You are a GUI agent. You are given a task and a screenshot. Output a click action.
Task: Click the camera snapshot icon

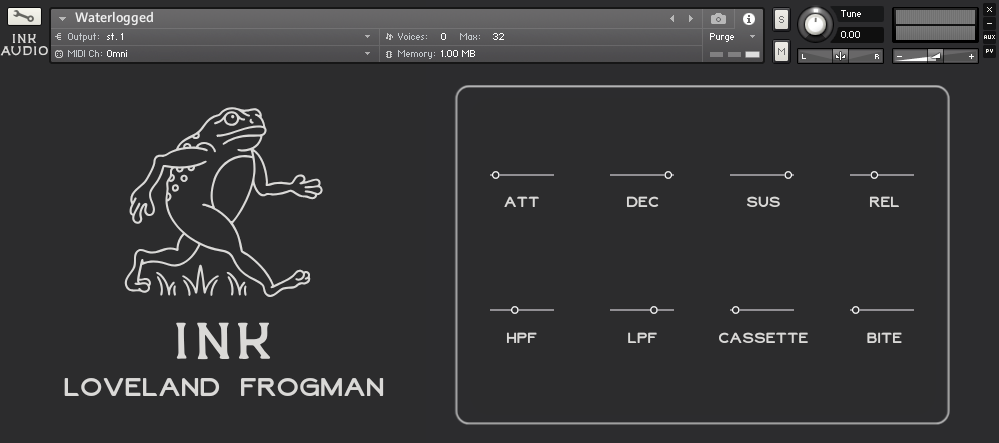[x=718, y=19]
